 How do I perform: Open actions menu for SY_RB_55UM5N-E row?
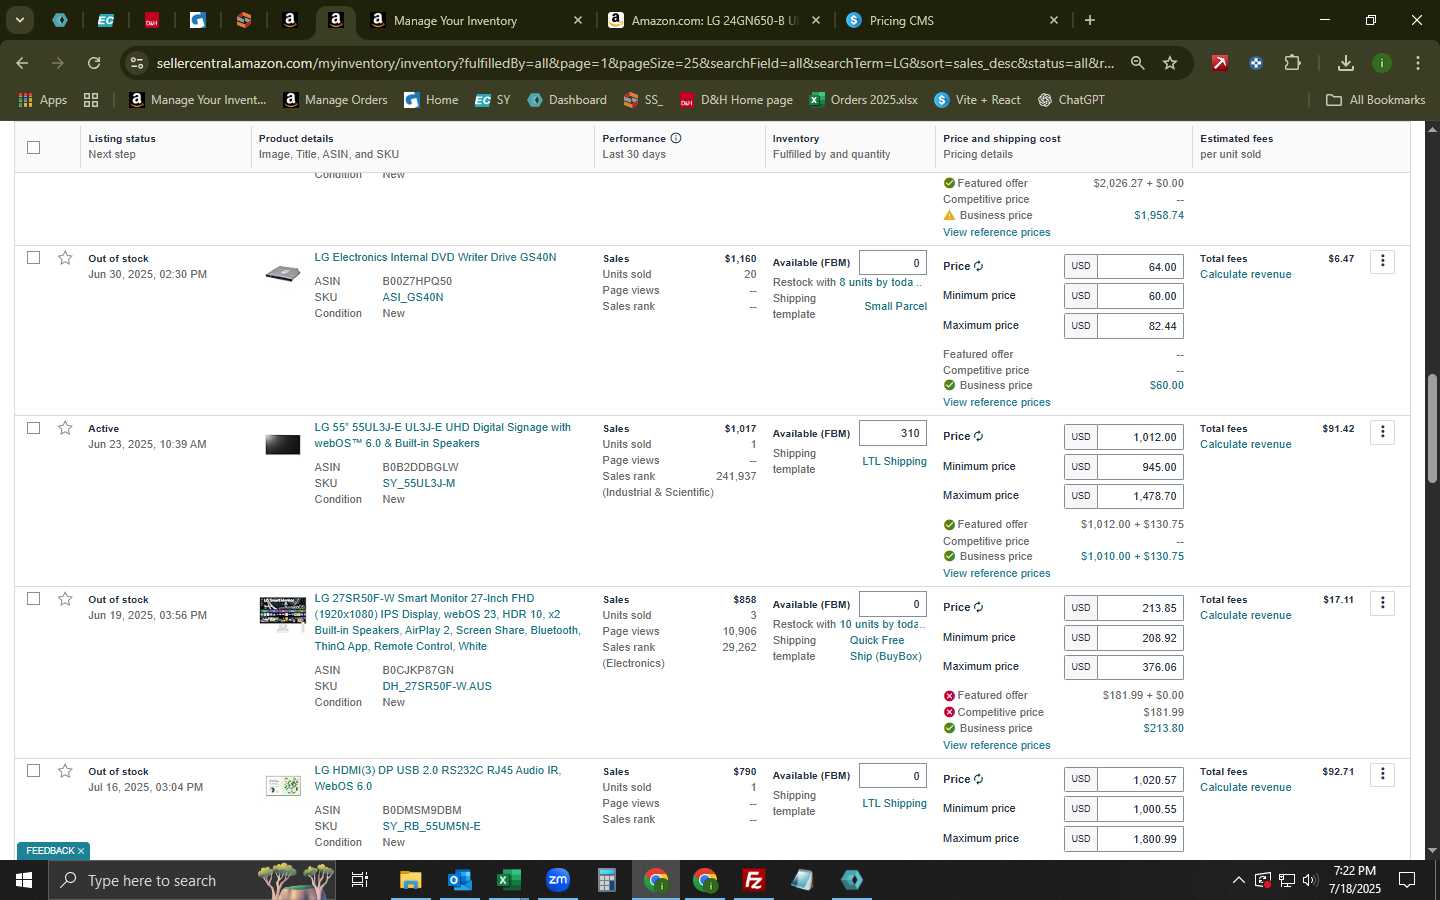click(1383, 774)
